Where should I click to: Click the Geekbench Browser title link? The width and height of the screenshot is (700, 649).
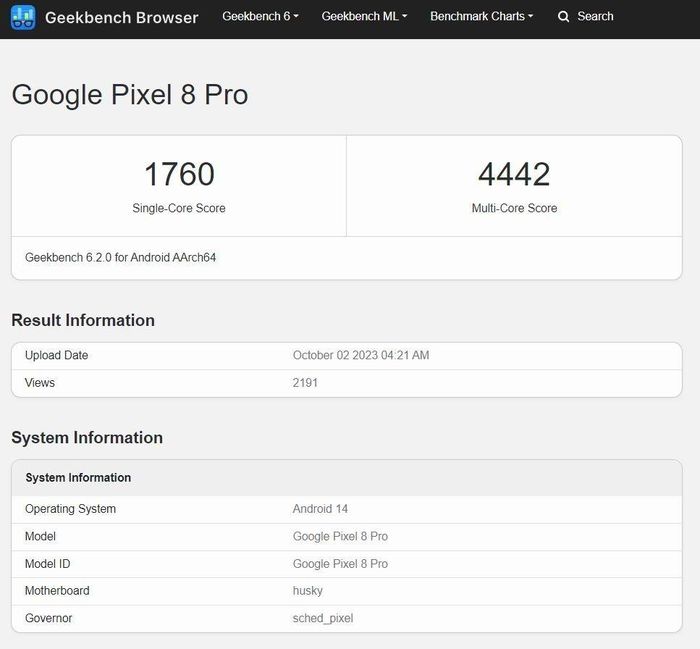(122, 17)
